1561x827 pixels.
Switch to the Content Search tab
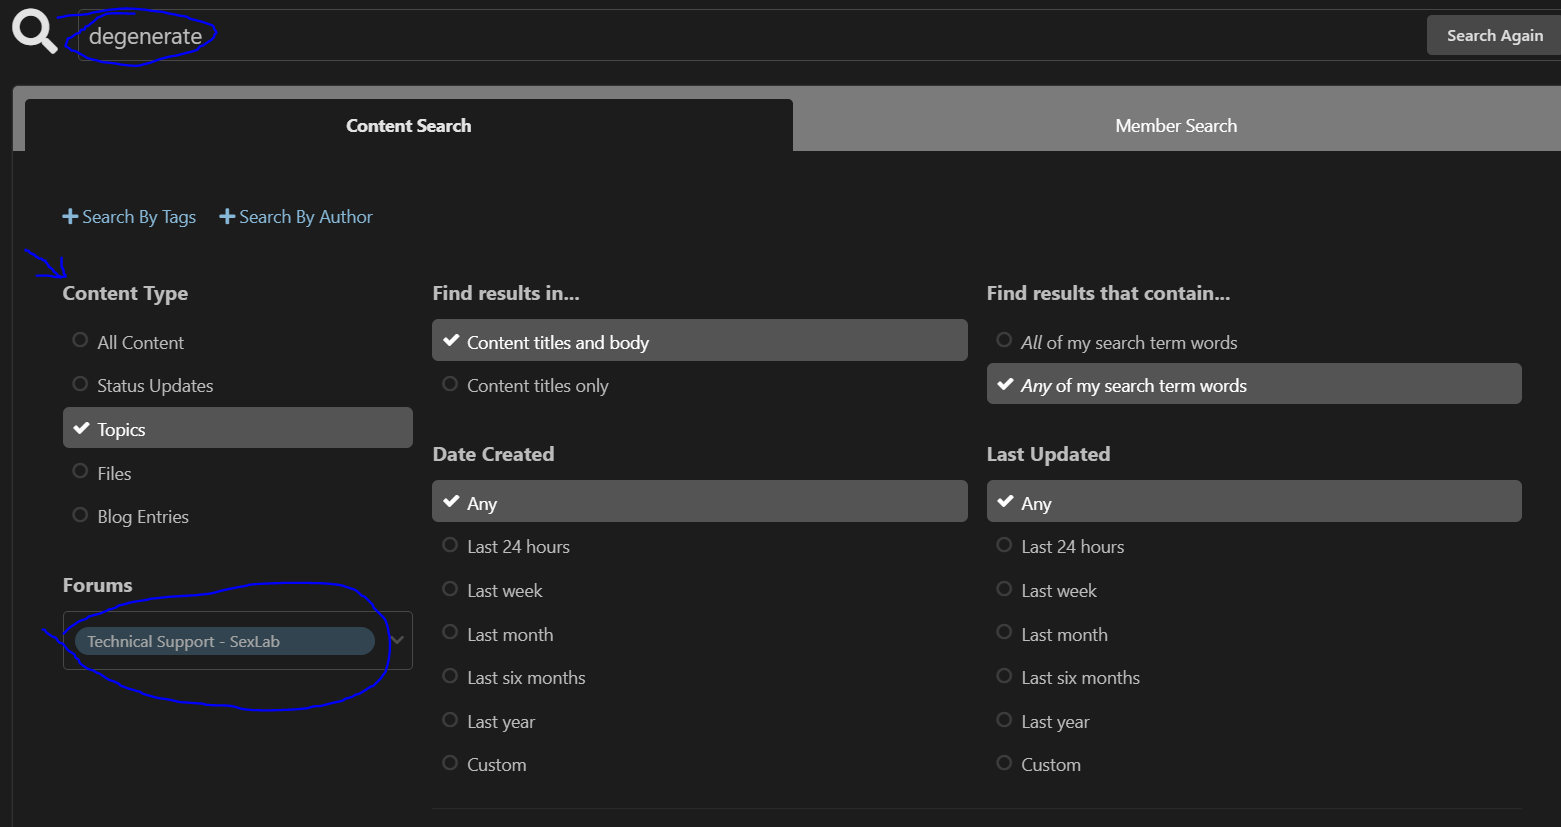pyautogui.click(x=408, y=125)
